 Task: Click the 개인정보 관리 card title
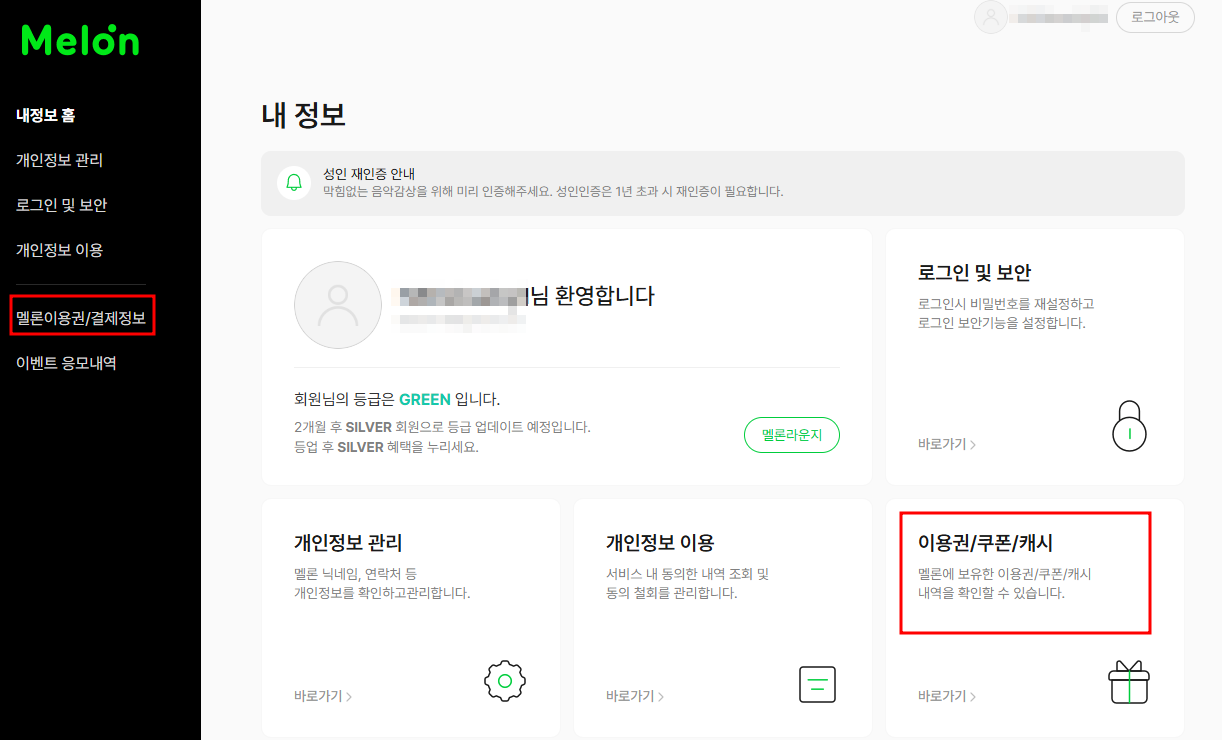point(348,543)
